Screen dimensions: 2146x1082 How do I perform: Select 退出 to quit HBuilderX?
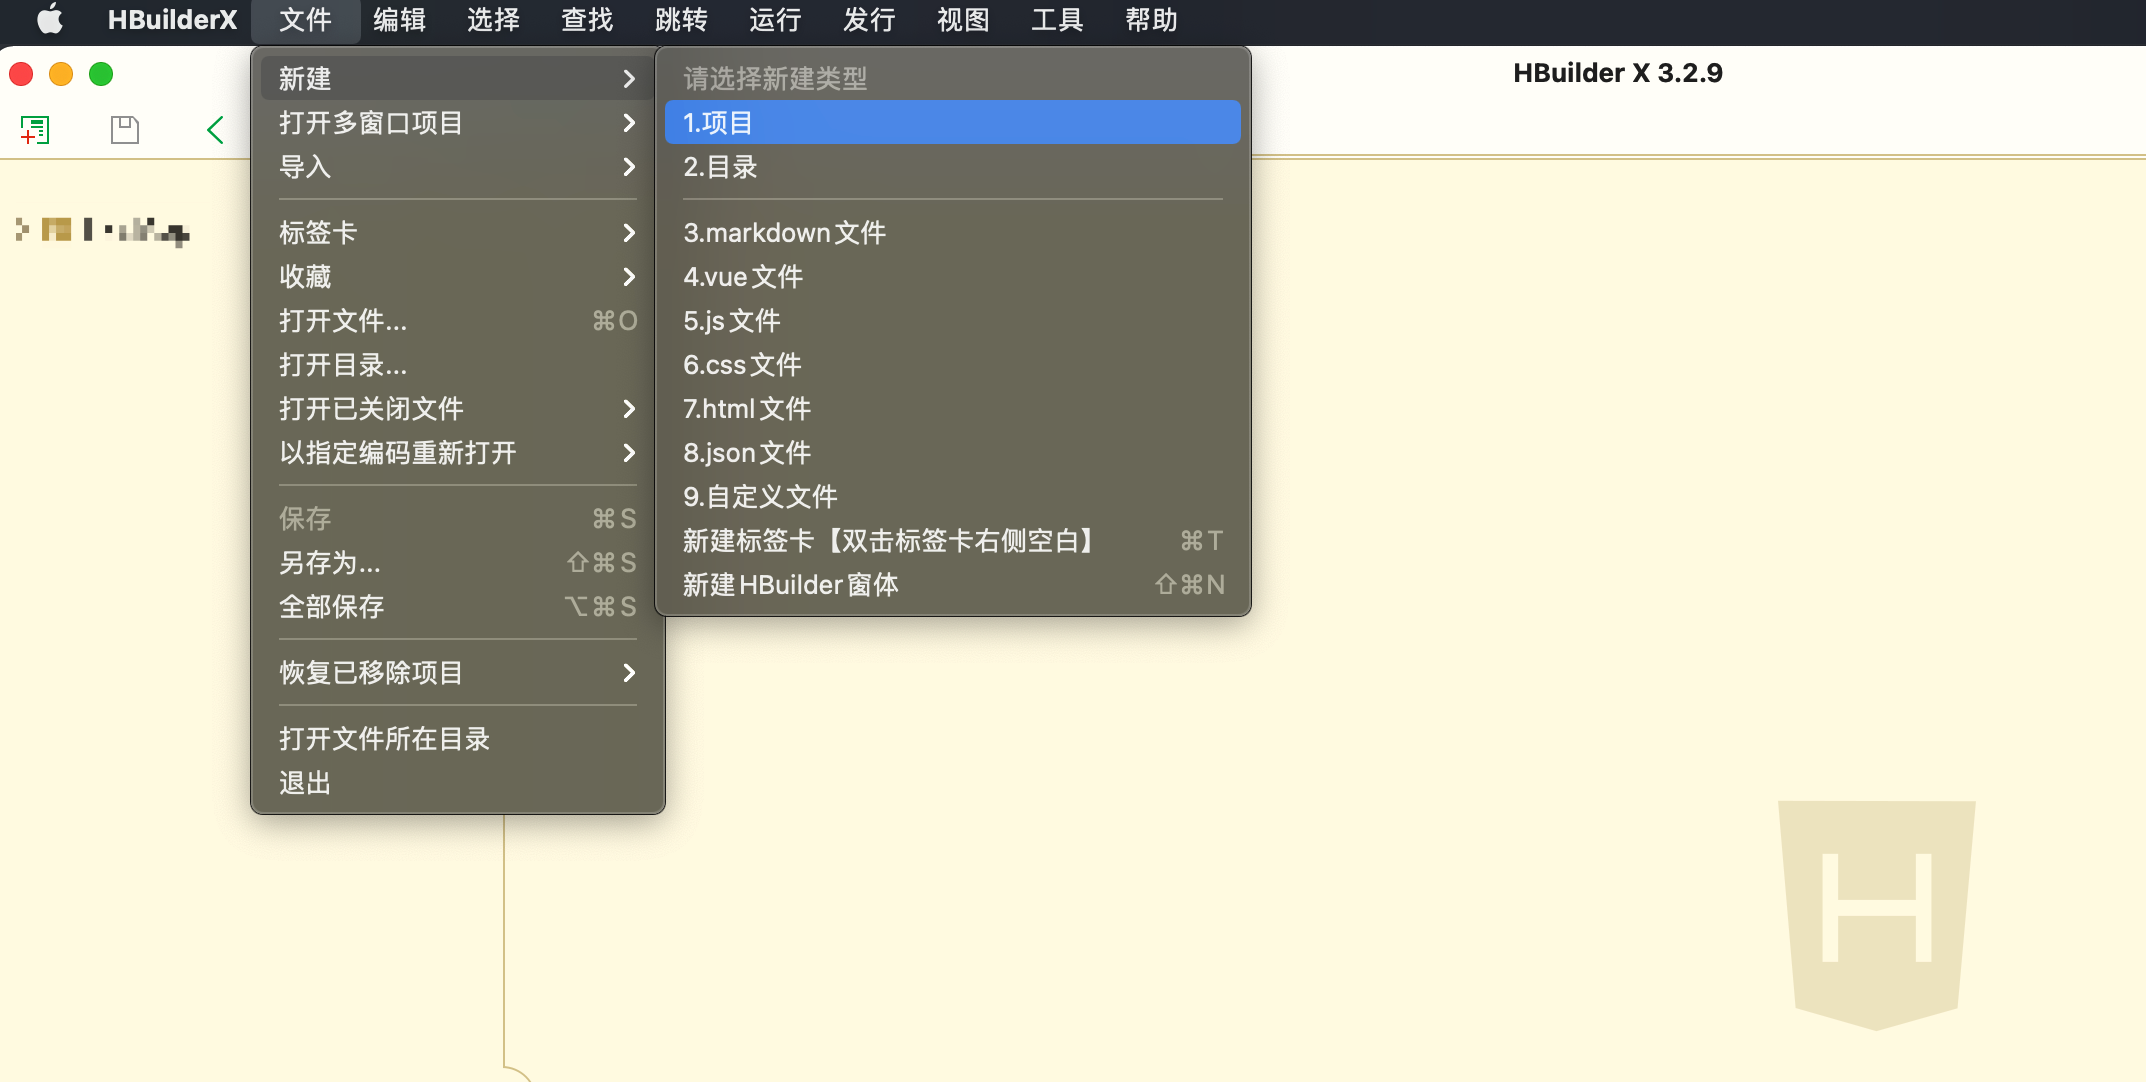coord(304,782)
